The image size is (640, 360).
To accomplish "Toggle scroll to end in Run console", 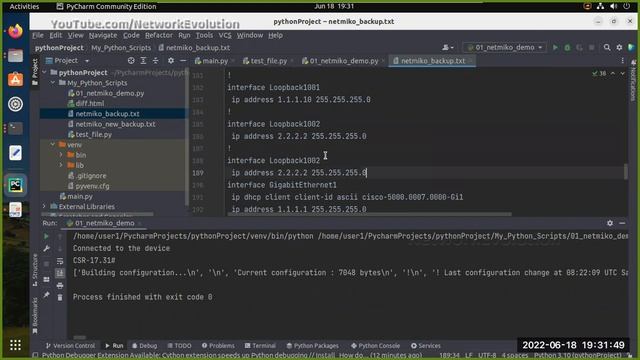I will coord(60,273).
